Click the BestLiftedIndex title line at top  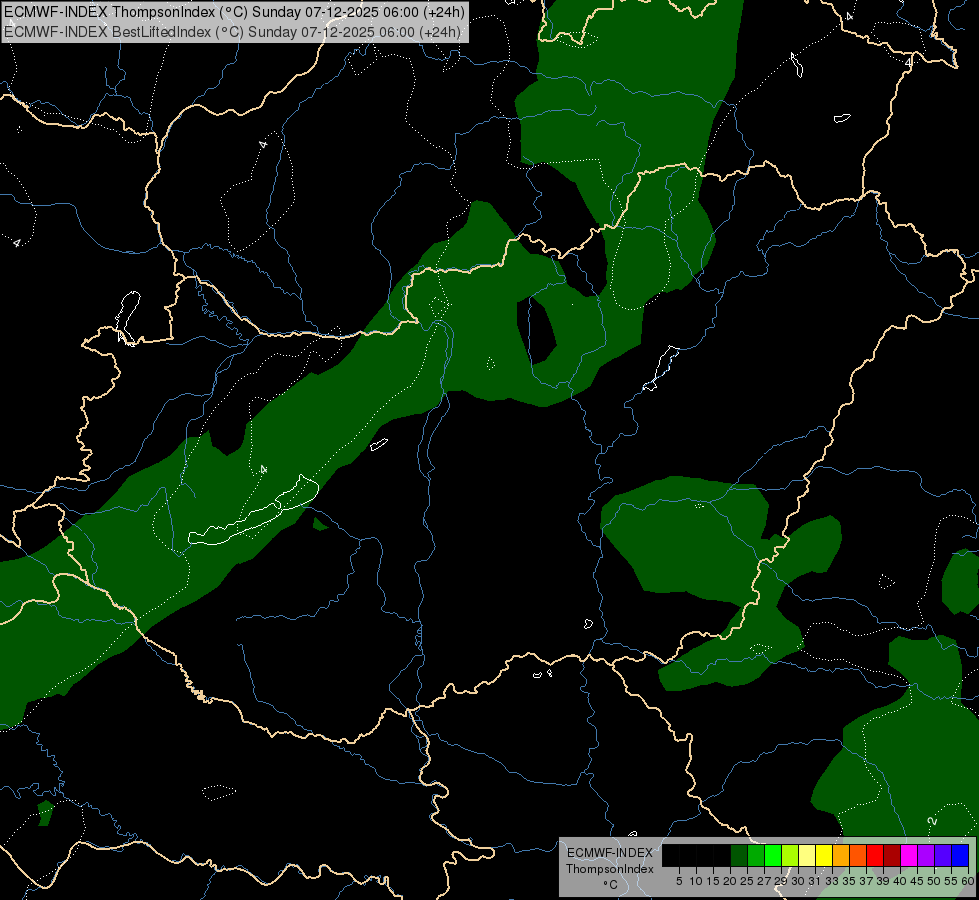[233, 32]
